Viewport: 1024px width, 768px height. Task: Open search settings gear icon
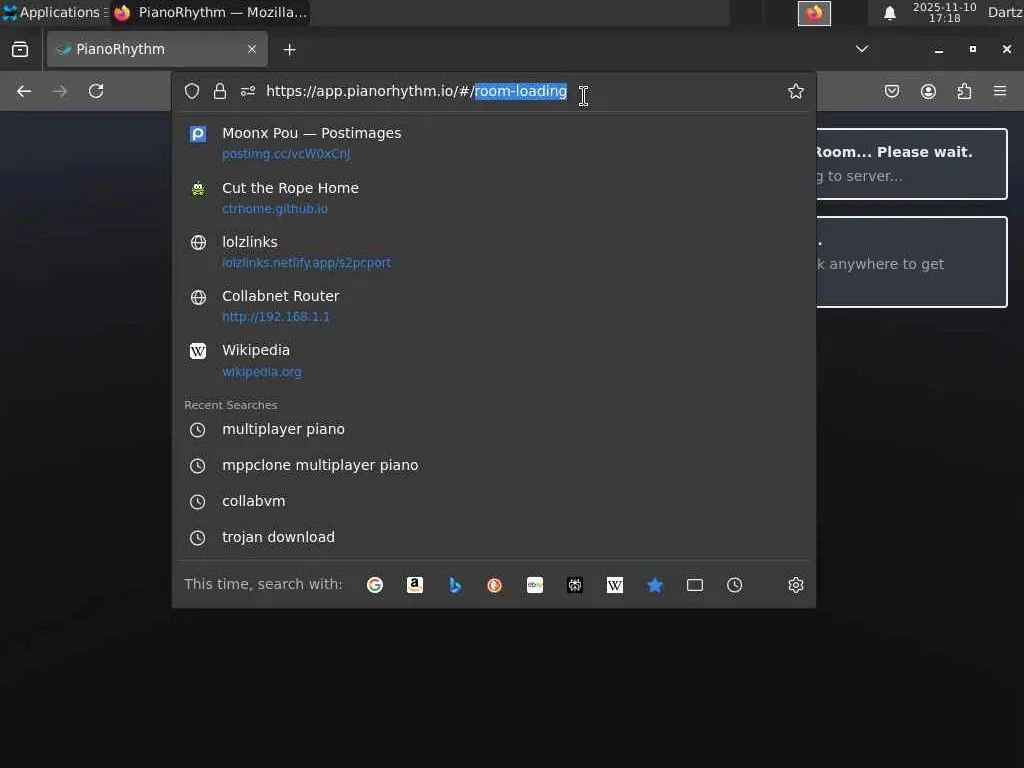(x=795, y=585)
